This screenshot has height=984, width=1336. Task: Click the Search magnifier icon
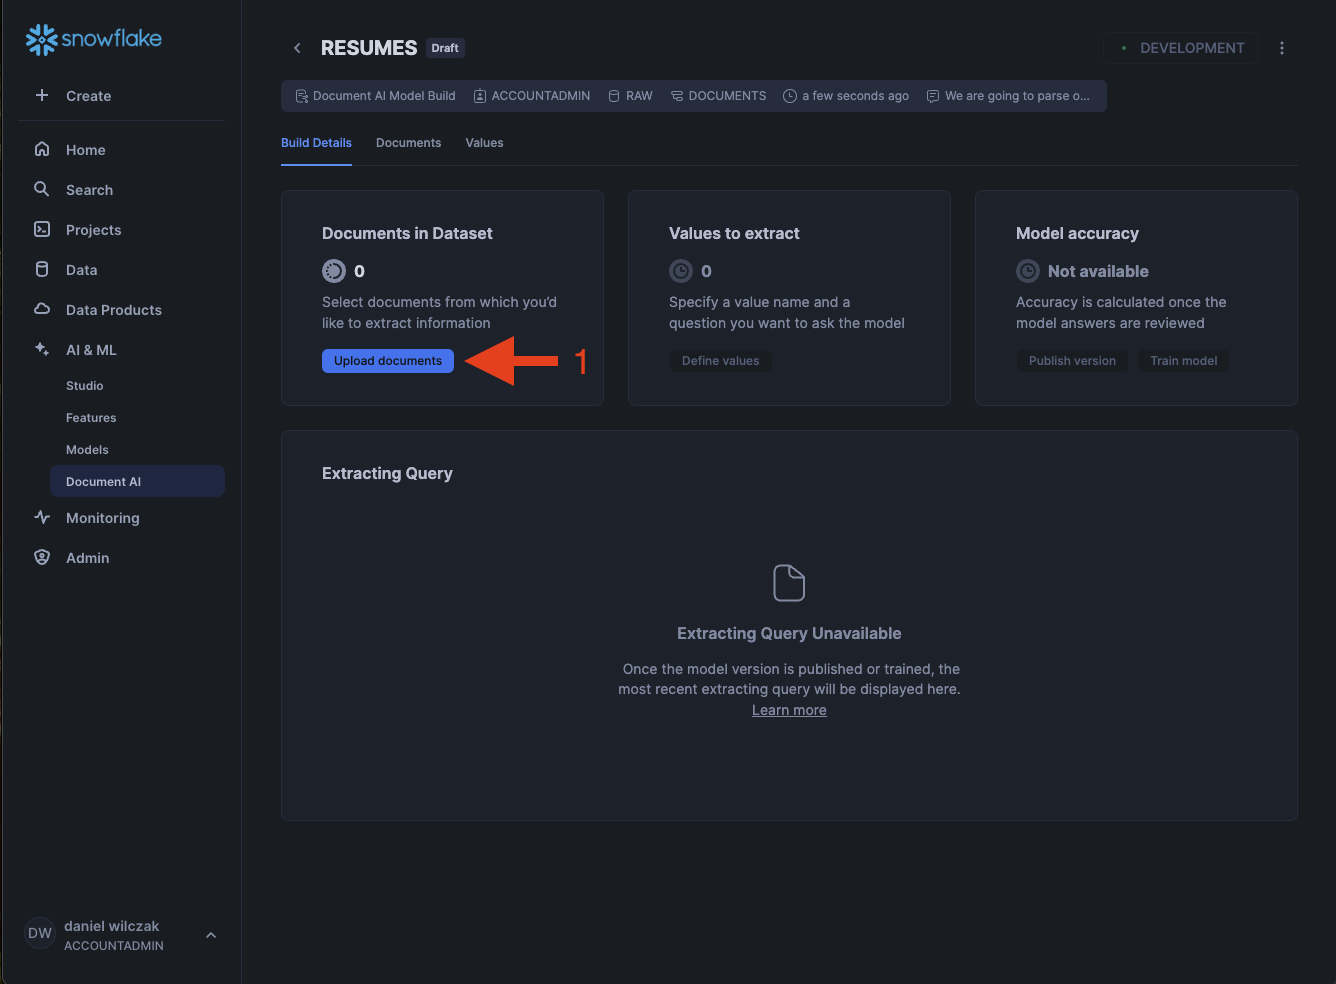click(42, 190)
